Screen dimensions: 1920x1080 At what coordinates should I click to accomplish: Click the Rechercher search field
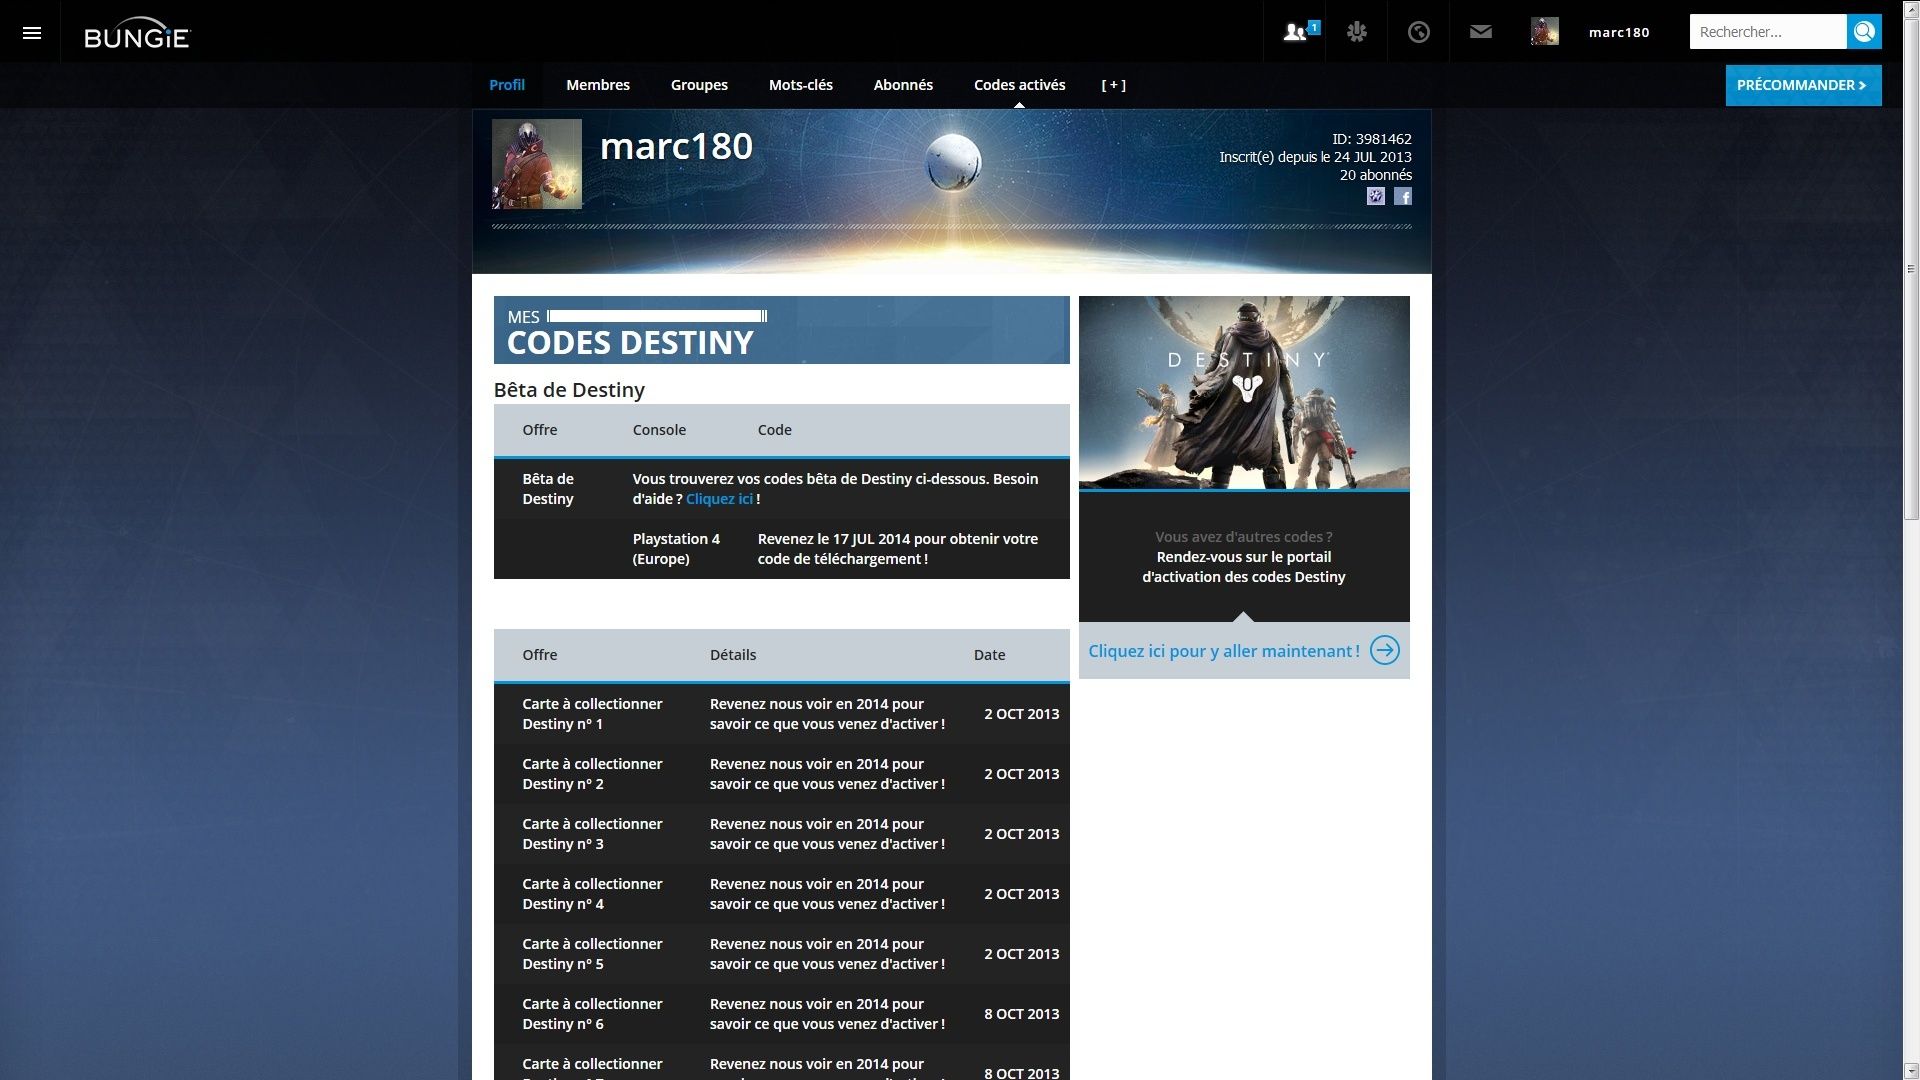pyautogui.click(x=1768, y=32)
